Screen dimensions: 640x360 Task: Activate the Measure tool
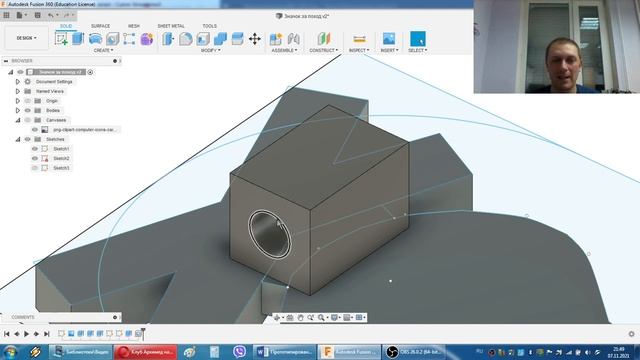pos(359,39)
